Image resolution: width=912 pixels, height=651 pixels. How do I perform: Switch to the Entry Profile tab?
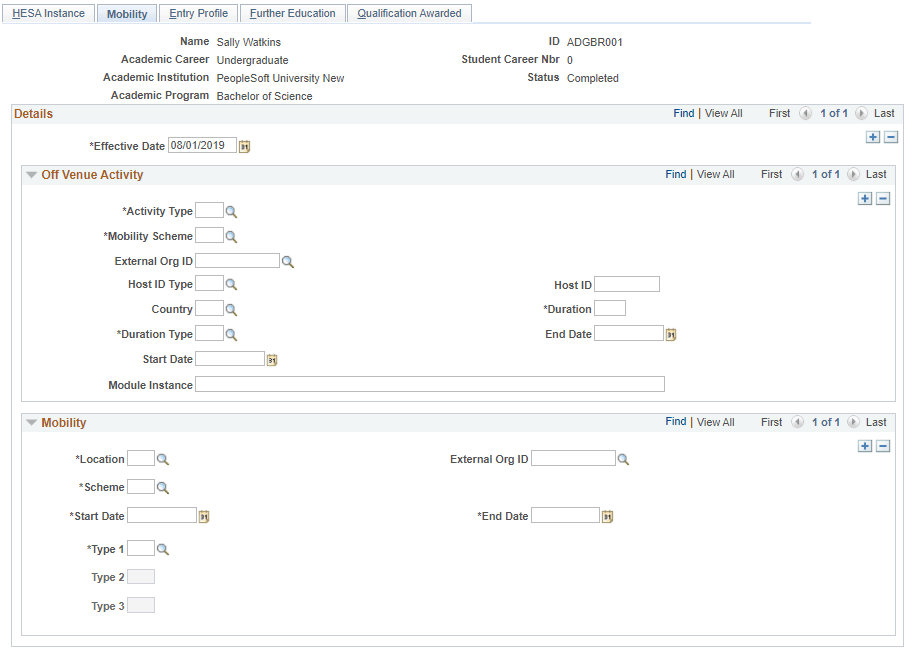(x=198, y=13)
